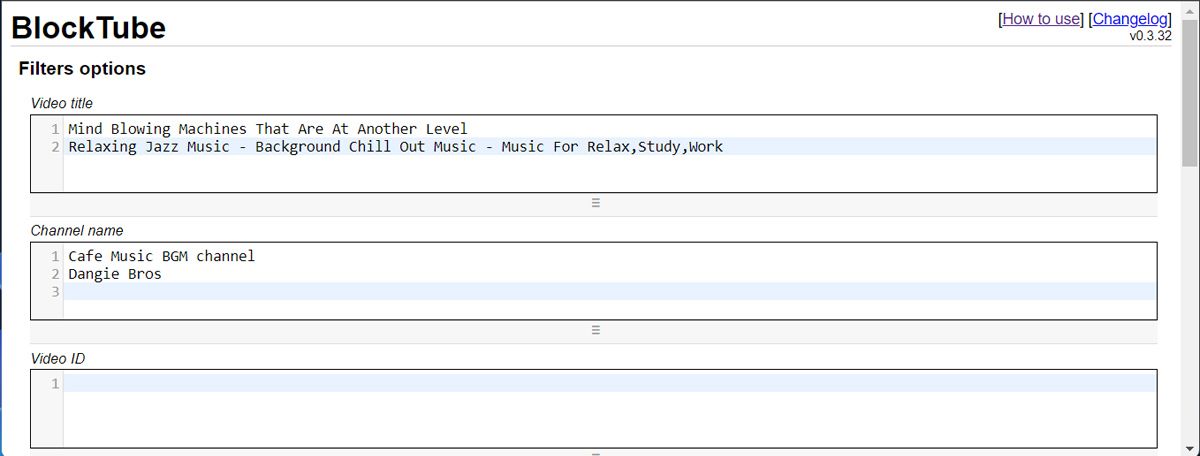This screenshot has height=456, width=1200.
Task: Click line number 3 in Channel name gutter
Action: (x=55, y=292)
